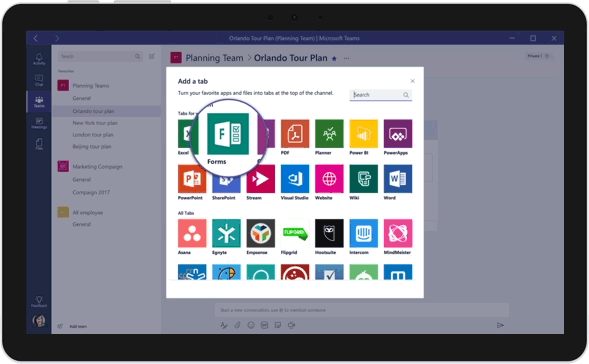This screenshot has height=364, width=589.
Task: Choose the Planner app icon
Action: click(329, 134)
